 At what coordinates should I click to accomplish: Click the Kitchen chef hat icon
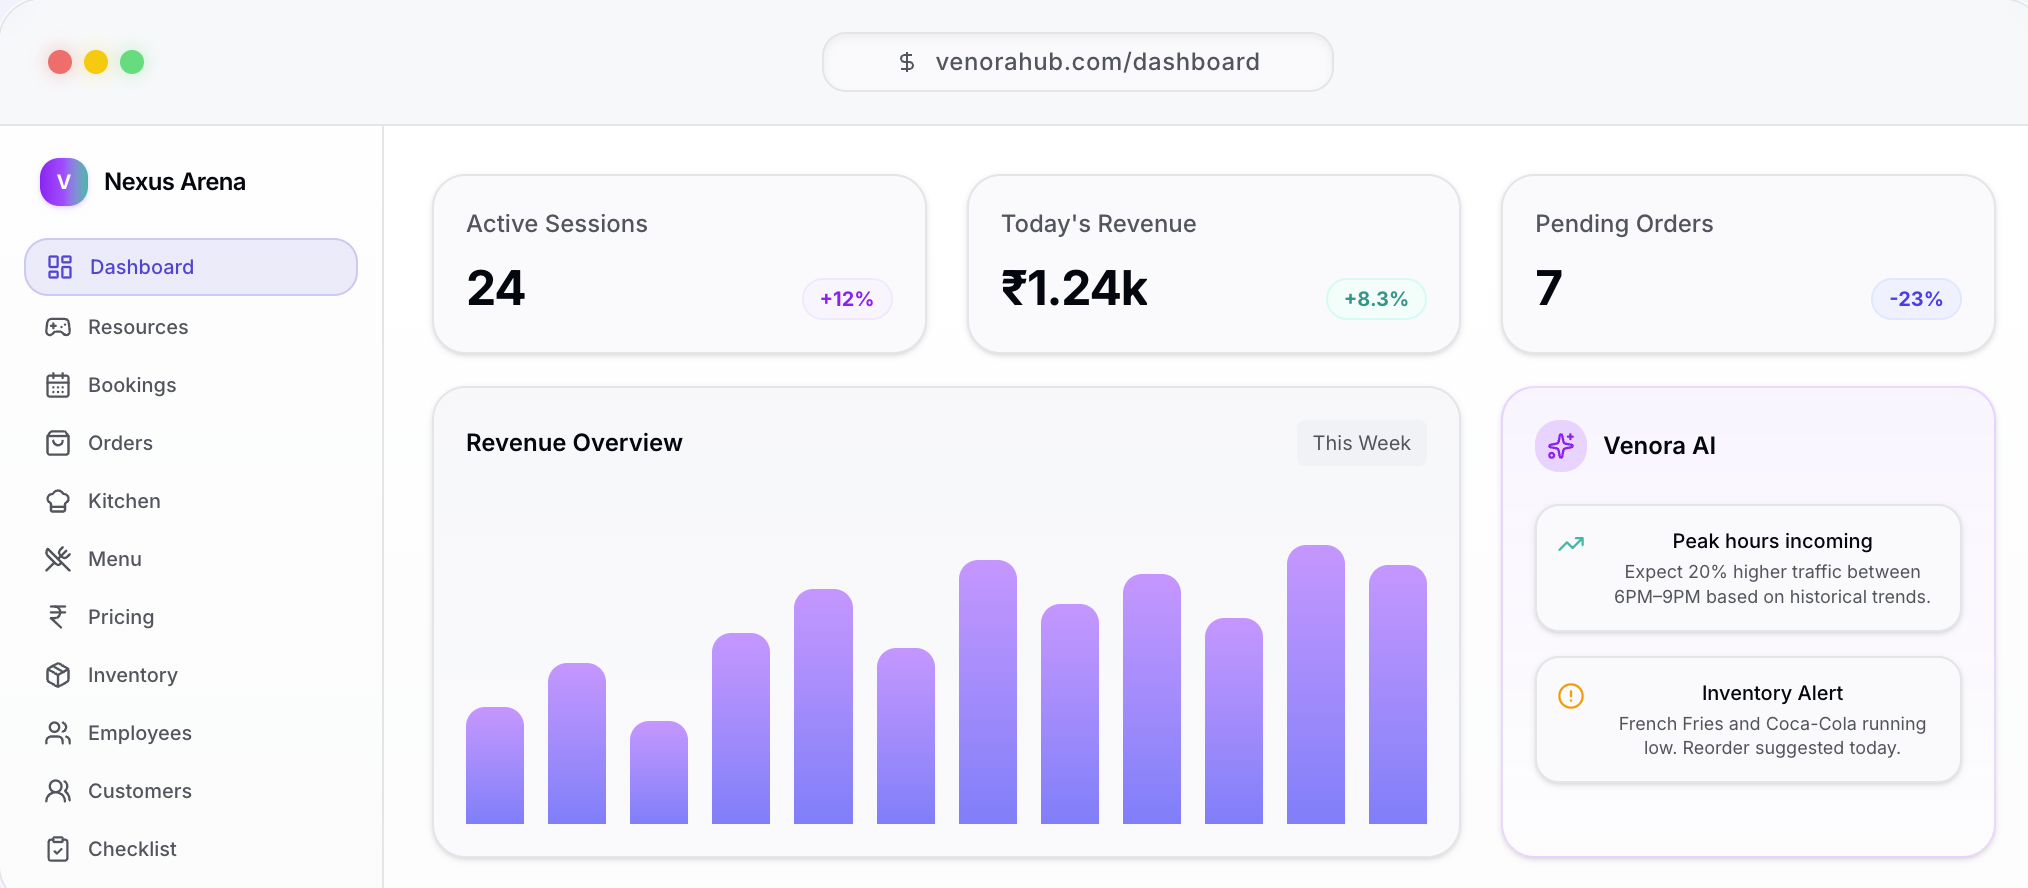[x=58, y=501]
